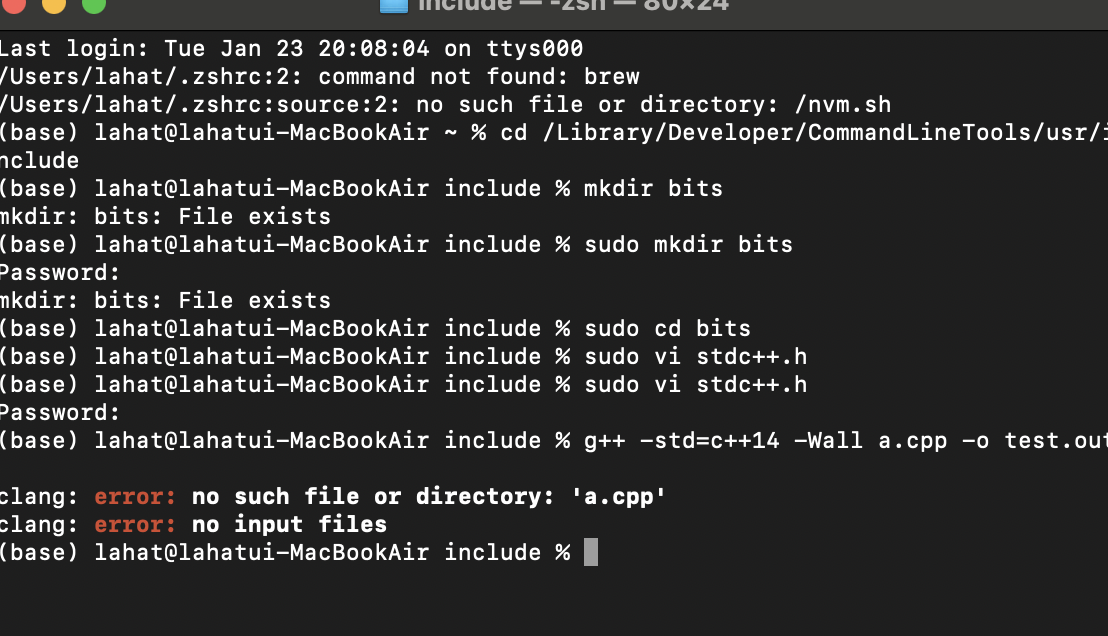Click the first red 'error:' text
The image size is (1108, 636).
coord(135,496)
